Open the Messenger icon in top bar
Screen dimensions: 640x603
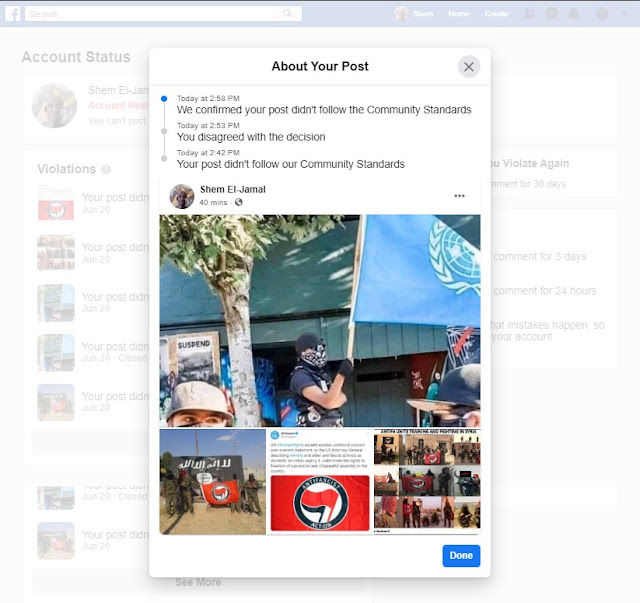coord(551,14)
